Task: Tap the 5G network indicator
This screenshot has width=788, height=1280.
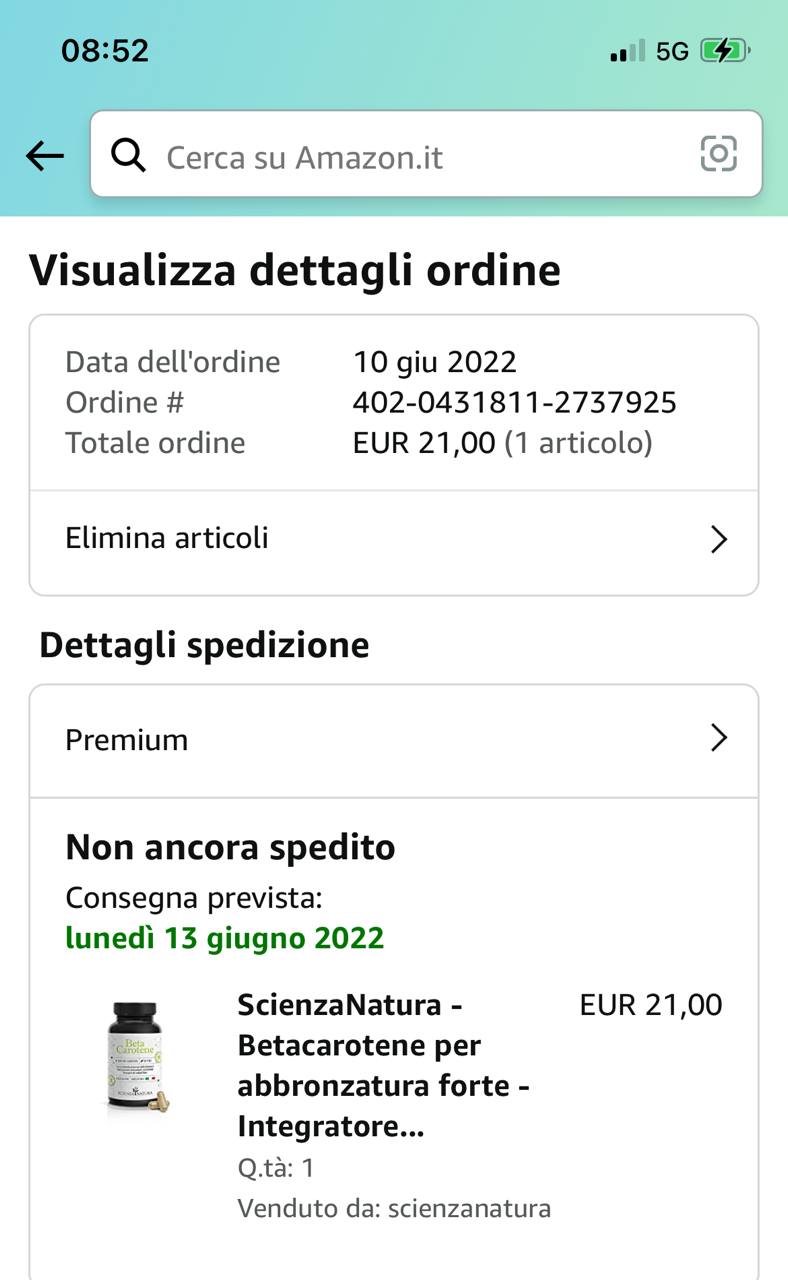Action: click(x=672, y=52)
